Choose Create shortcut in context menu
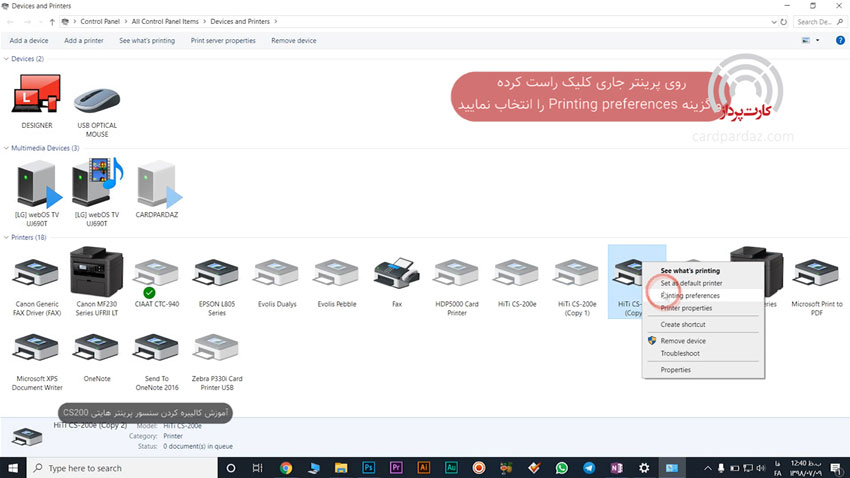Viewport: 850px width, 478px height. pos(703,324)
